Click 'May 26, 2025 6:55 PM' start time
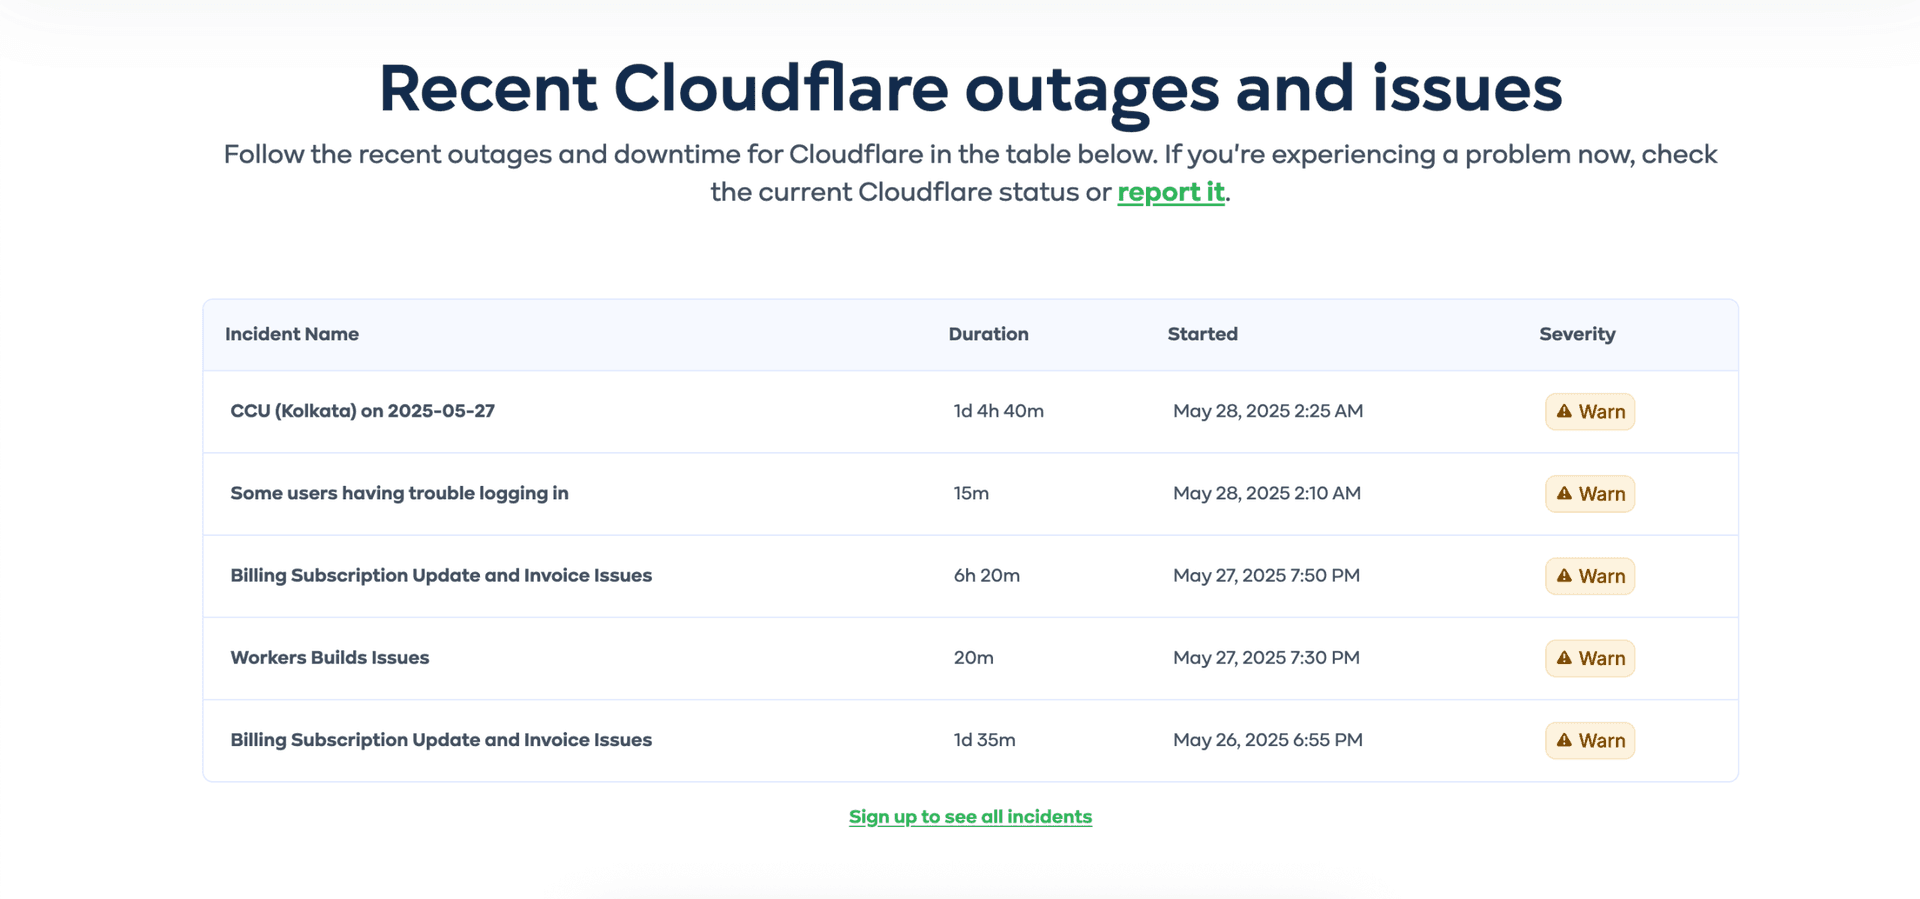Image resolution: width=1920 pixels, height=899 pixels. [1267, 740]
